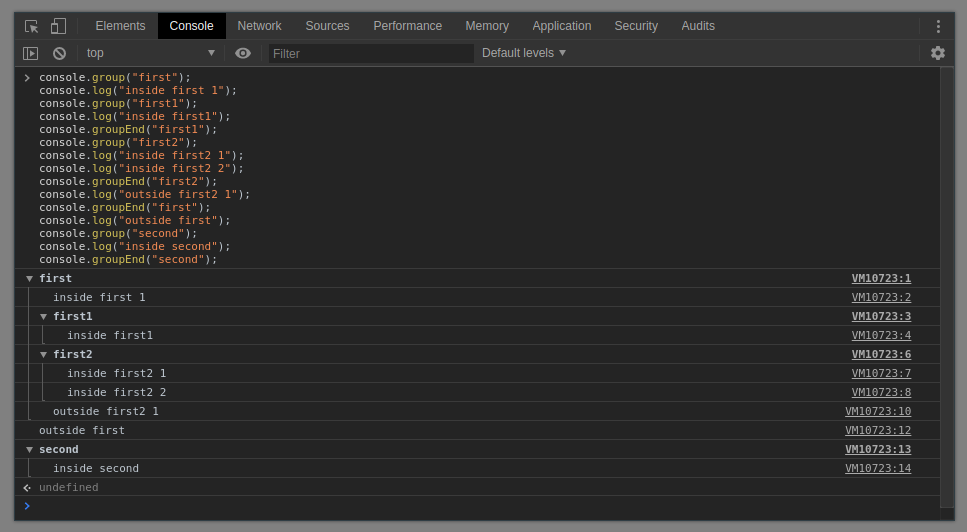Screen dimensions: 967x532
Task: Open console settings gear icon
Action: click(x=937, y=53)
